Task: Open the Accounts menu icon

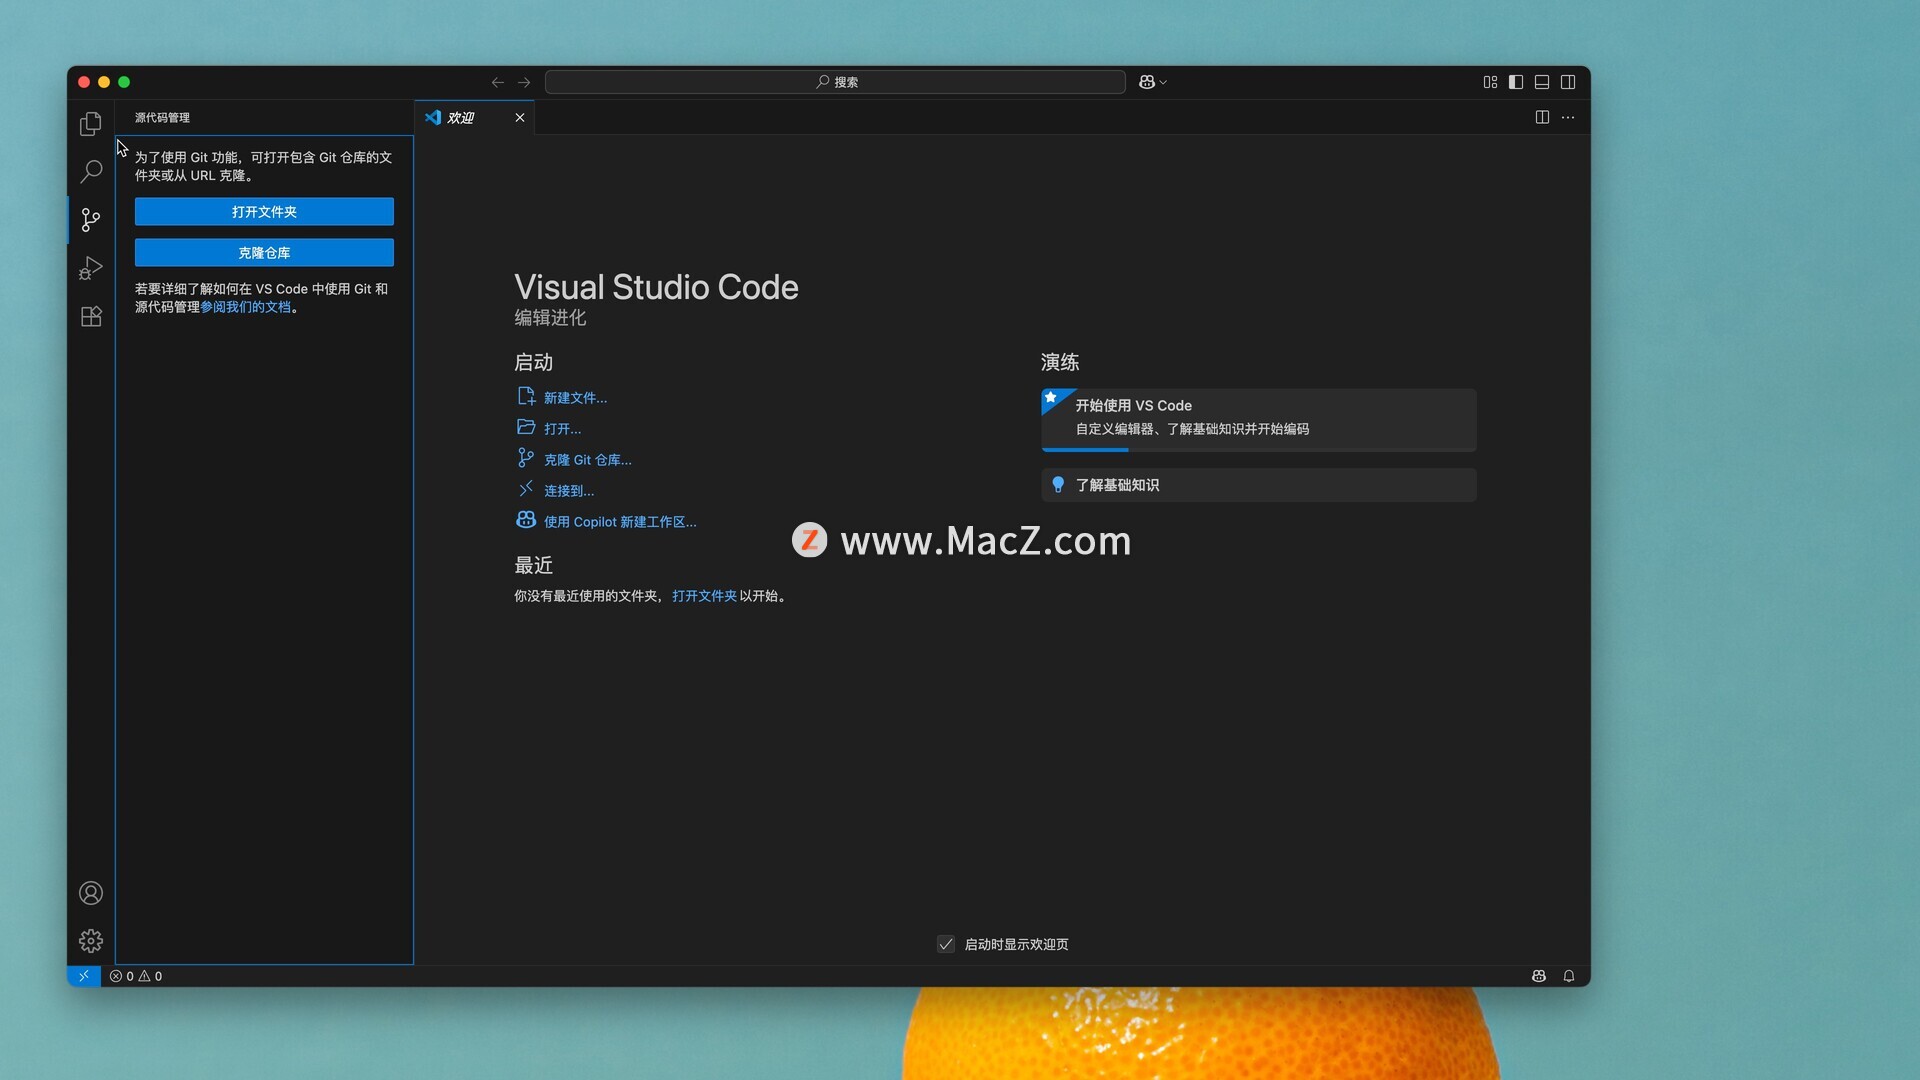Action: click(x=91, y=893)
